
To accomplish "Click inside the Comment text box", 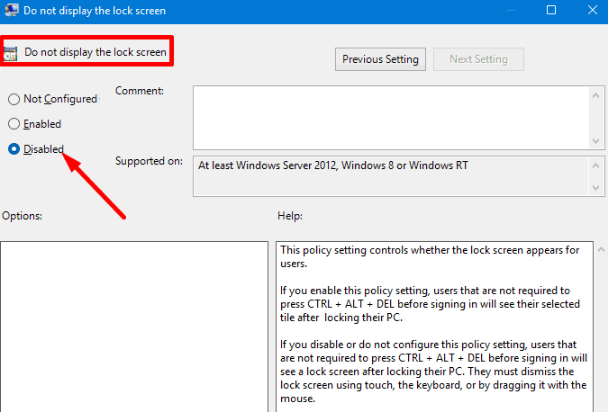I will 391,117.
